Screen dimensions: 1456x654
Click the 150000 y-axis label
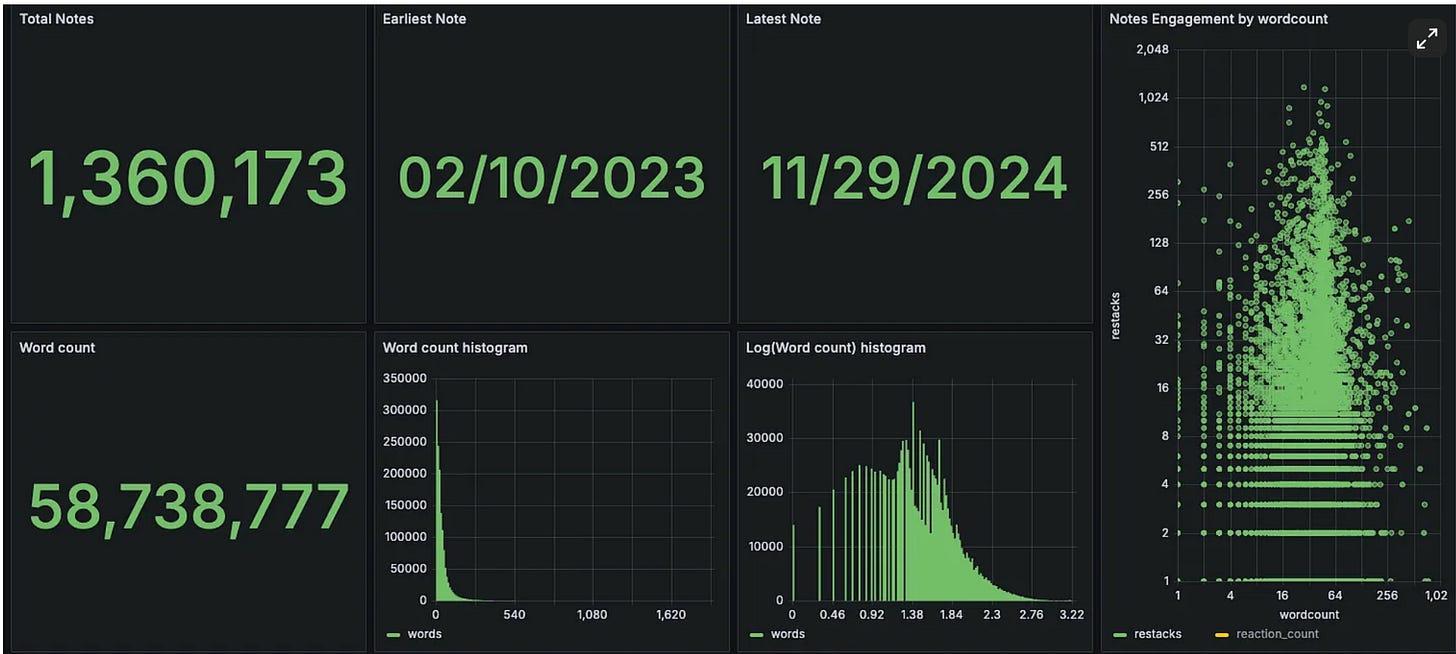[x=406, y=505]
